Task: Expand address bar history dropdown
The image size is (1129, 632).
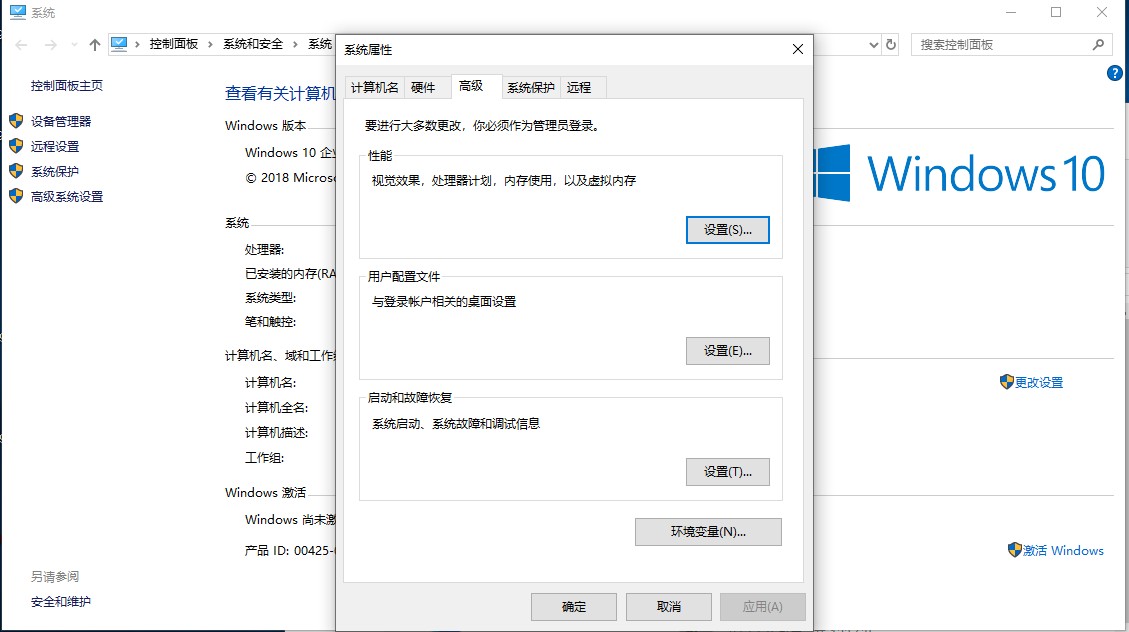Action: pyautogui.click(x=873, y=45)
